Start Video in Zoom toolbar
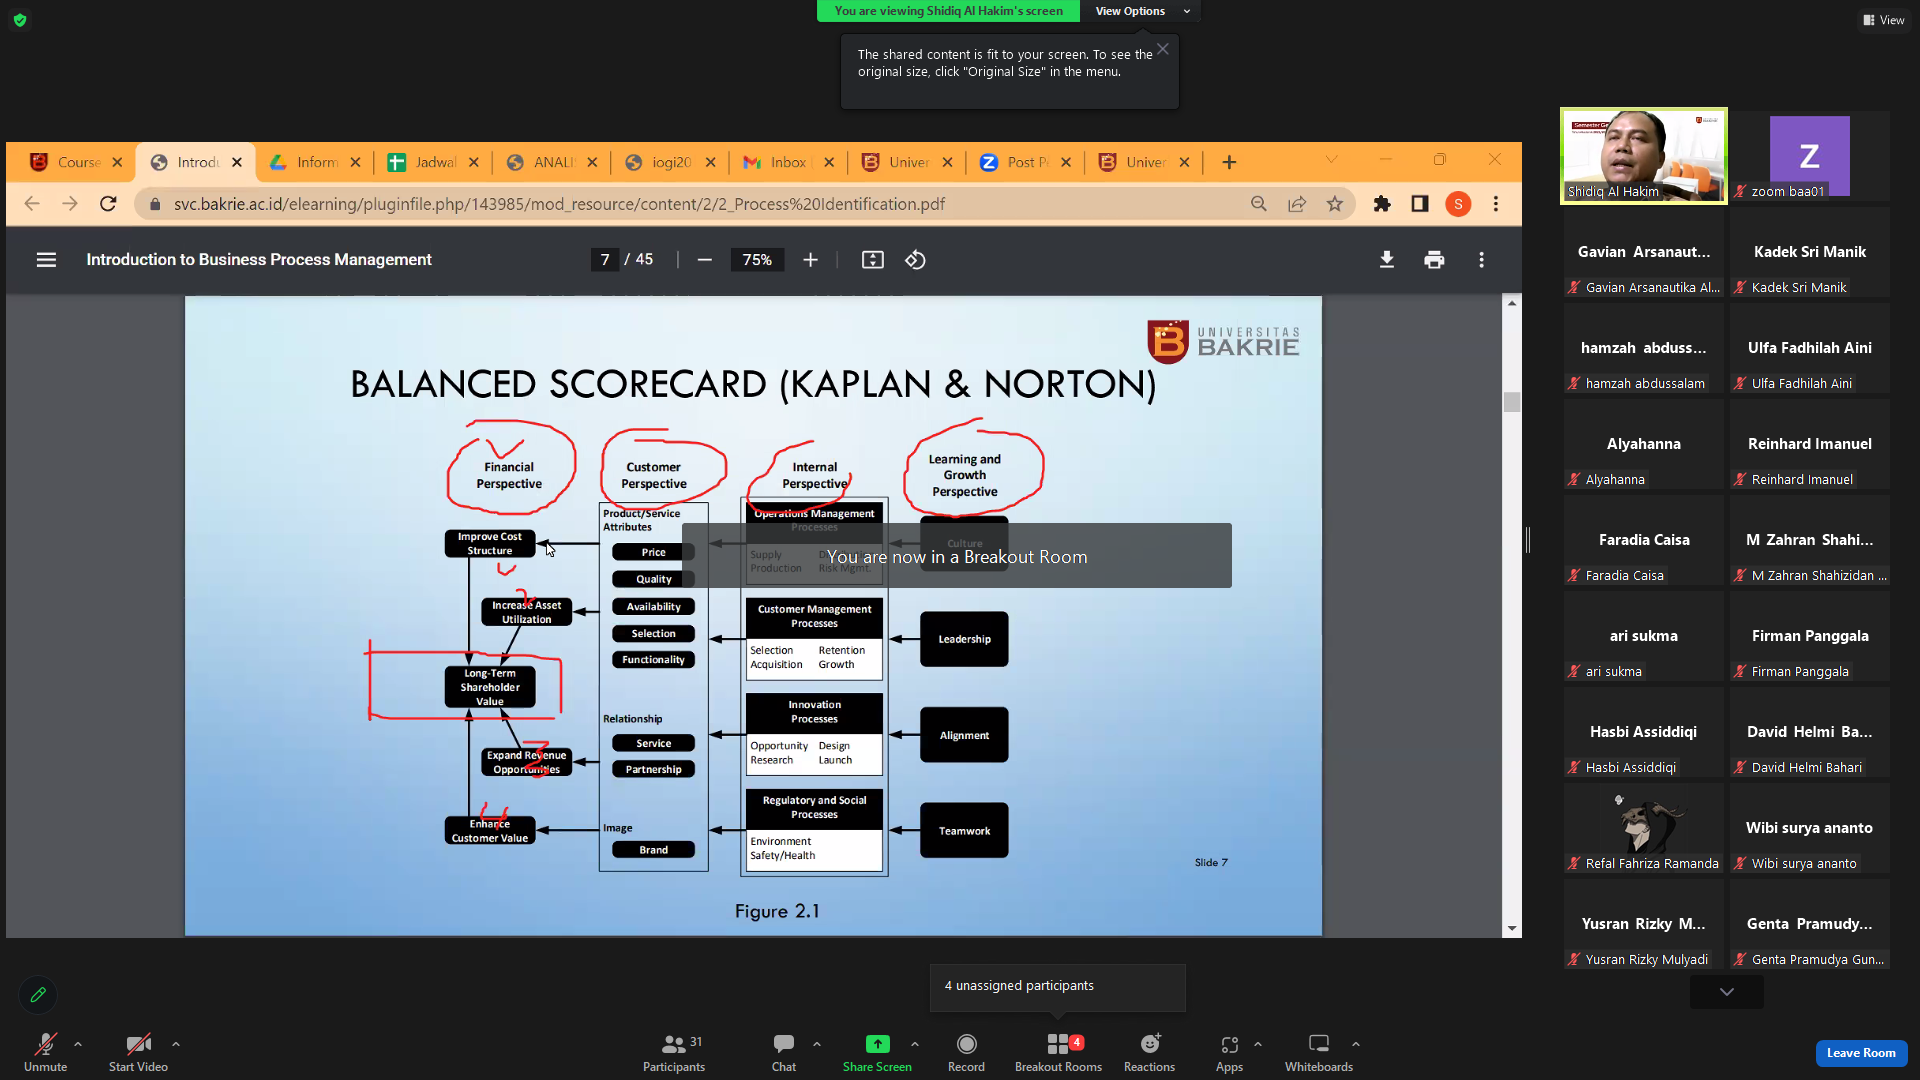 coord(138,1052)
